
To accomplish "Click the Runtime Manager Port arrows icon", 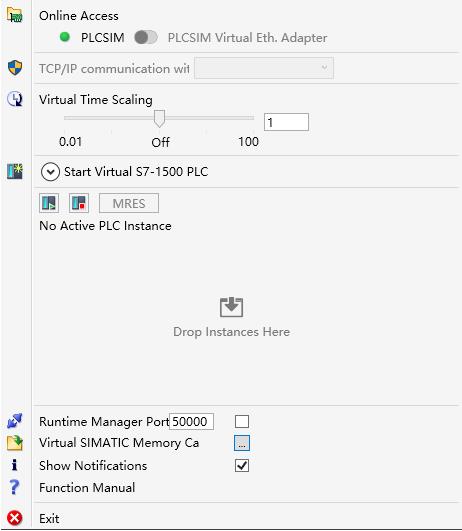I will (15, 421).
